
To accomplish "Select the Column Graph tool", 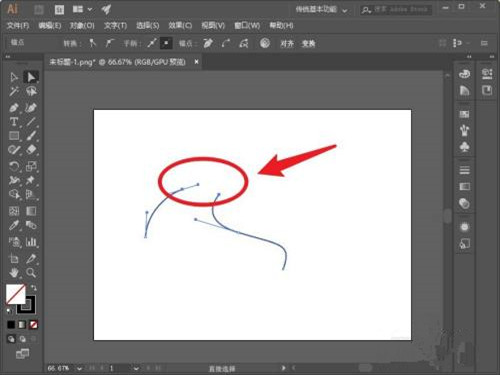I will point(31,242).
